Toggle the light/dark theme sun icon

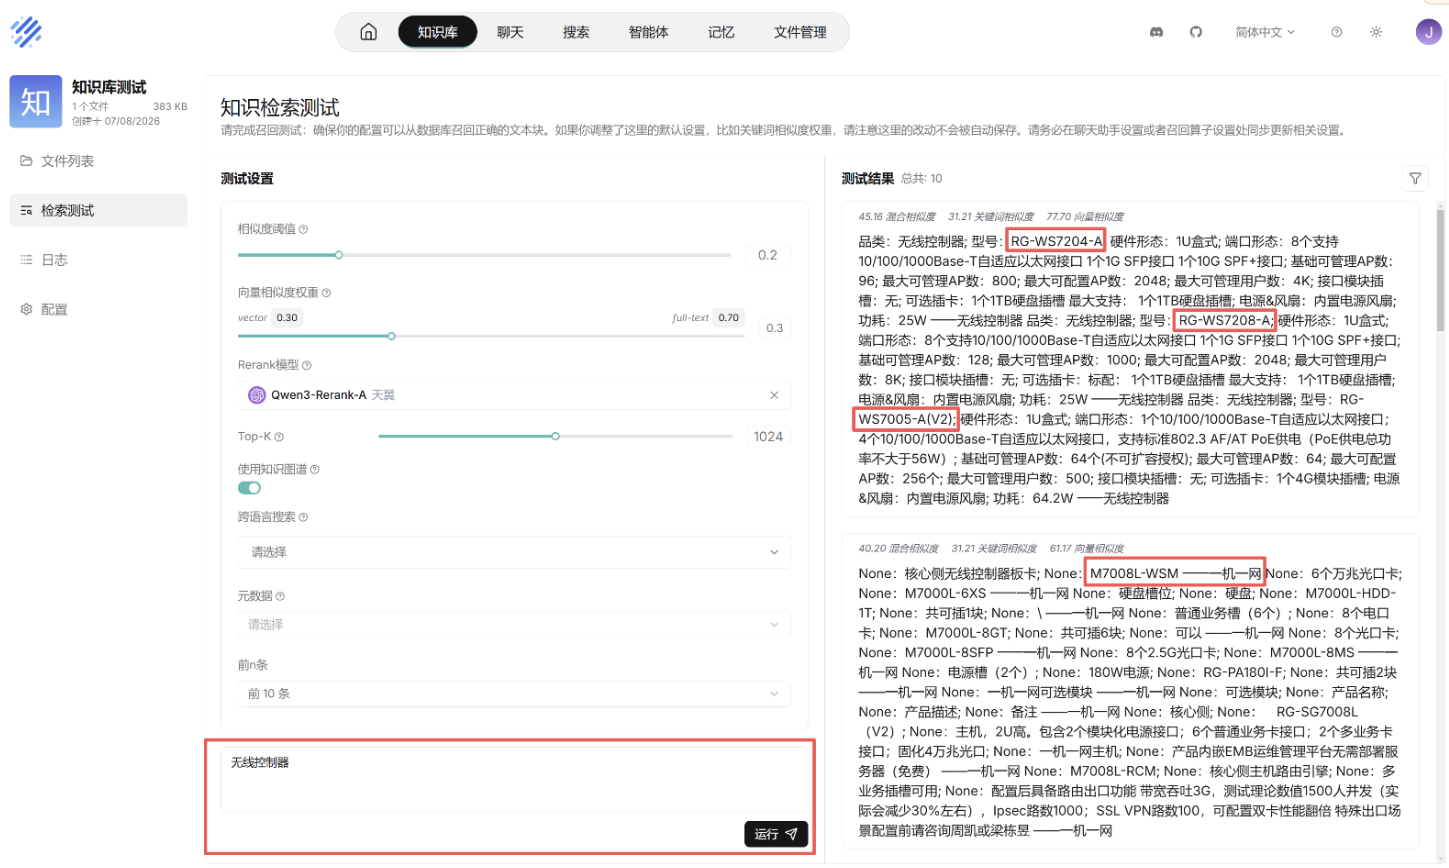[1376, 32]
